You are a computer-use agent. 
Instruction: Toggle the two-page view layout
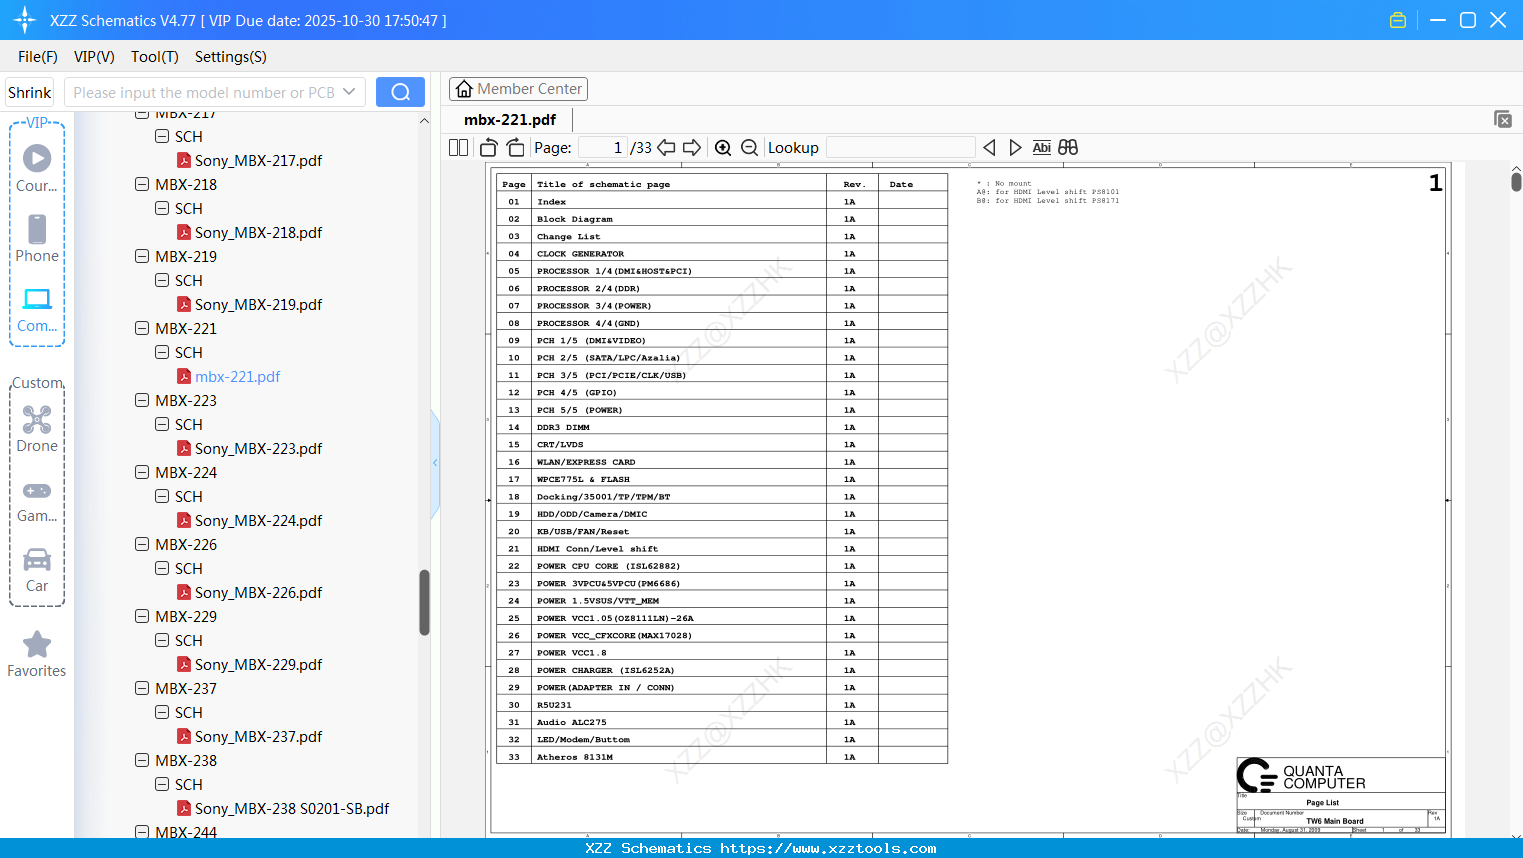pyautogui.click(x=459, y=148)
